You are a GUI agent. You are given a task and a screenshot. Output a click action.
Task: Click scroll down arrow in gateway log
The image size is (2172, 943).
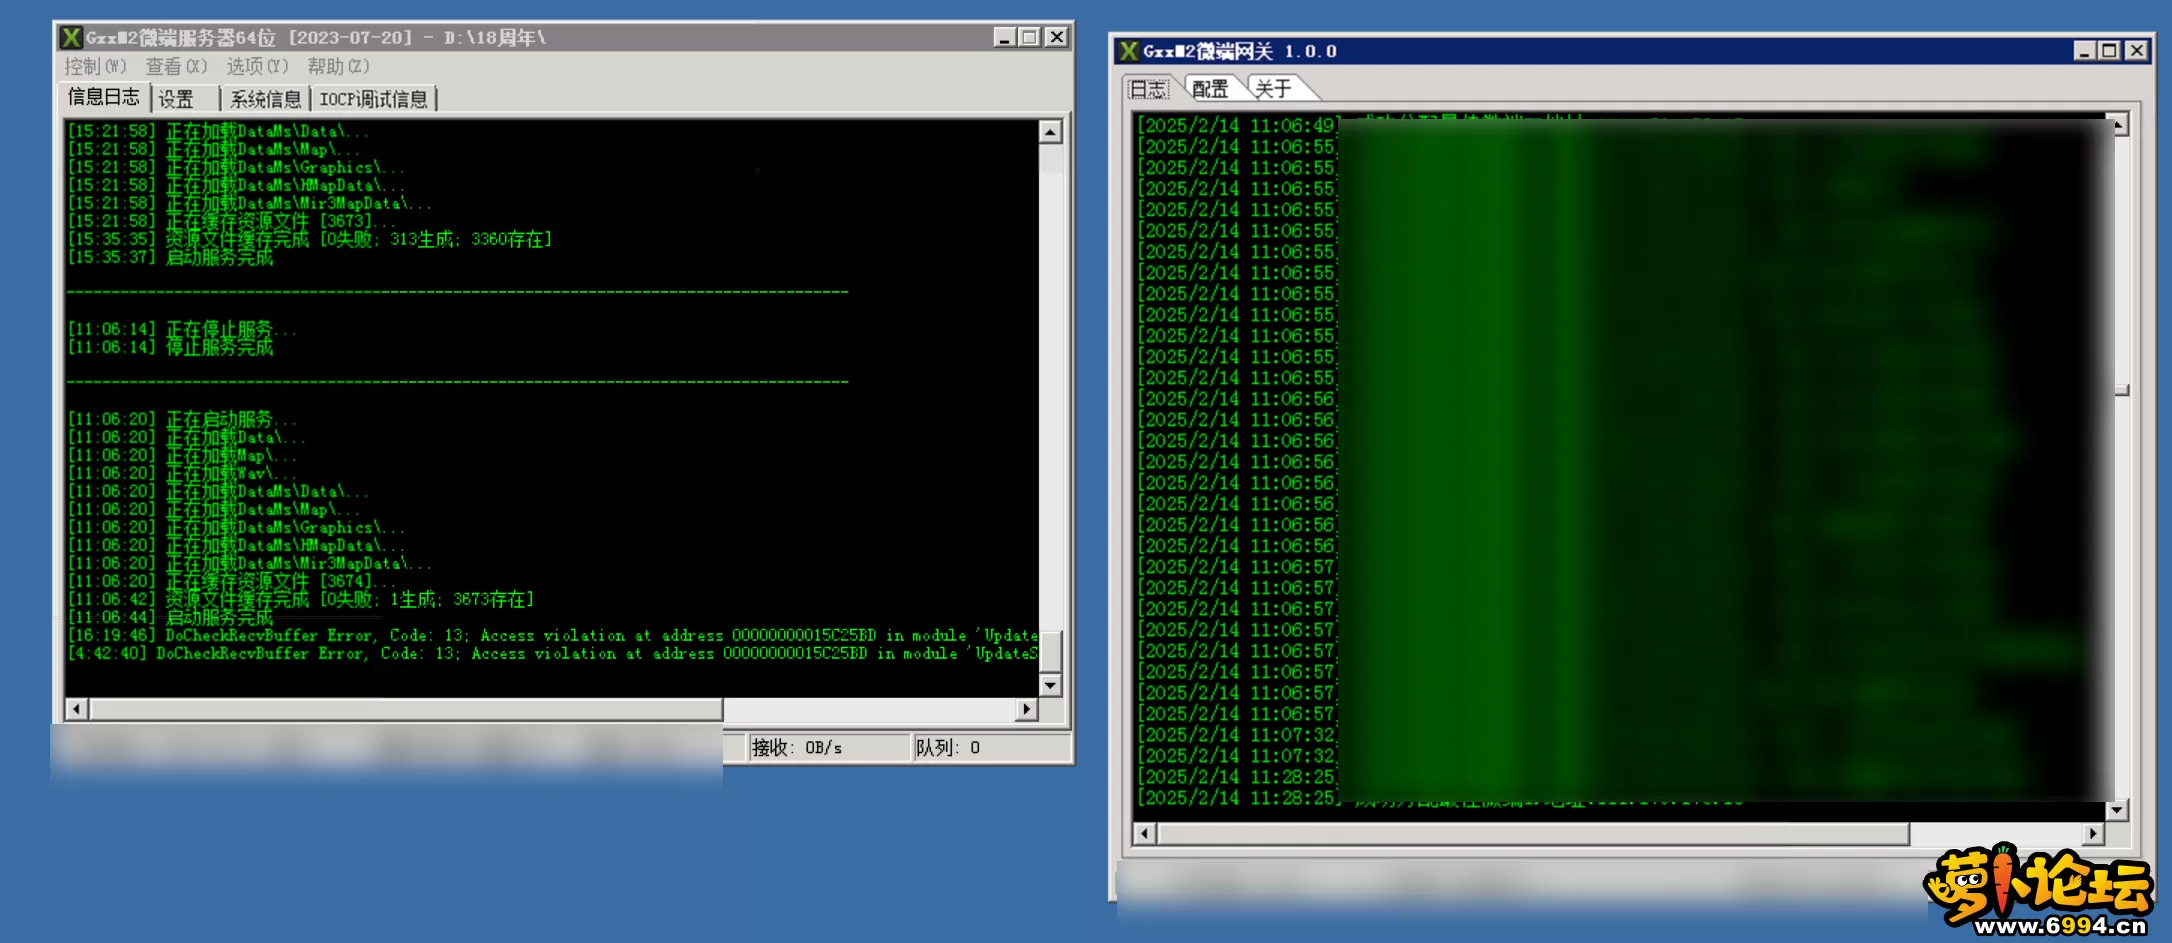(2117, 810)
